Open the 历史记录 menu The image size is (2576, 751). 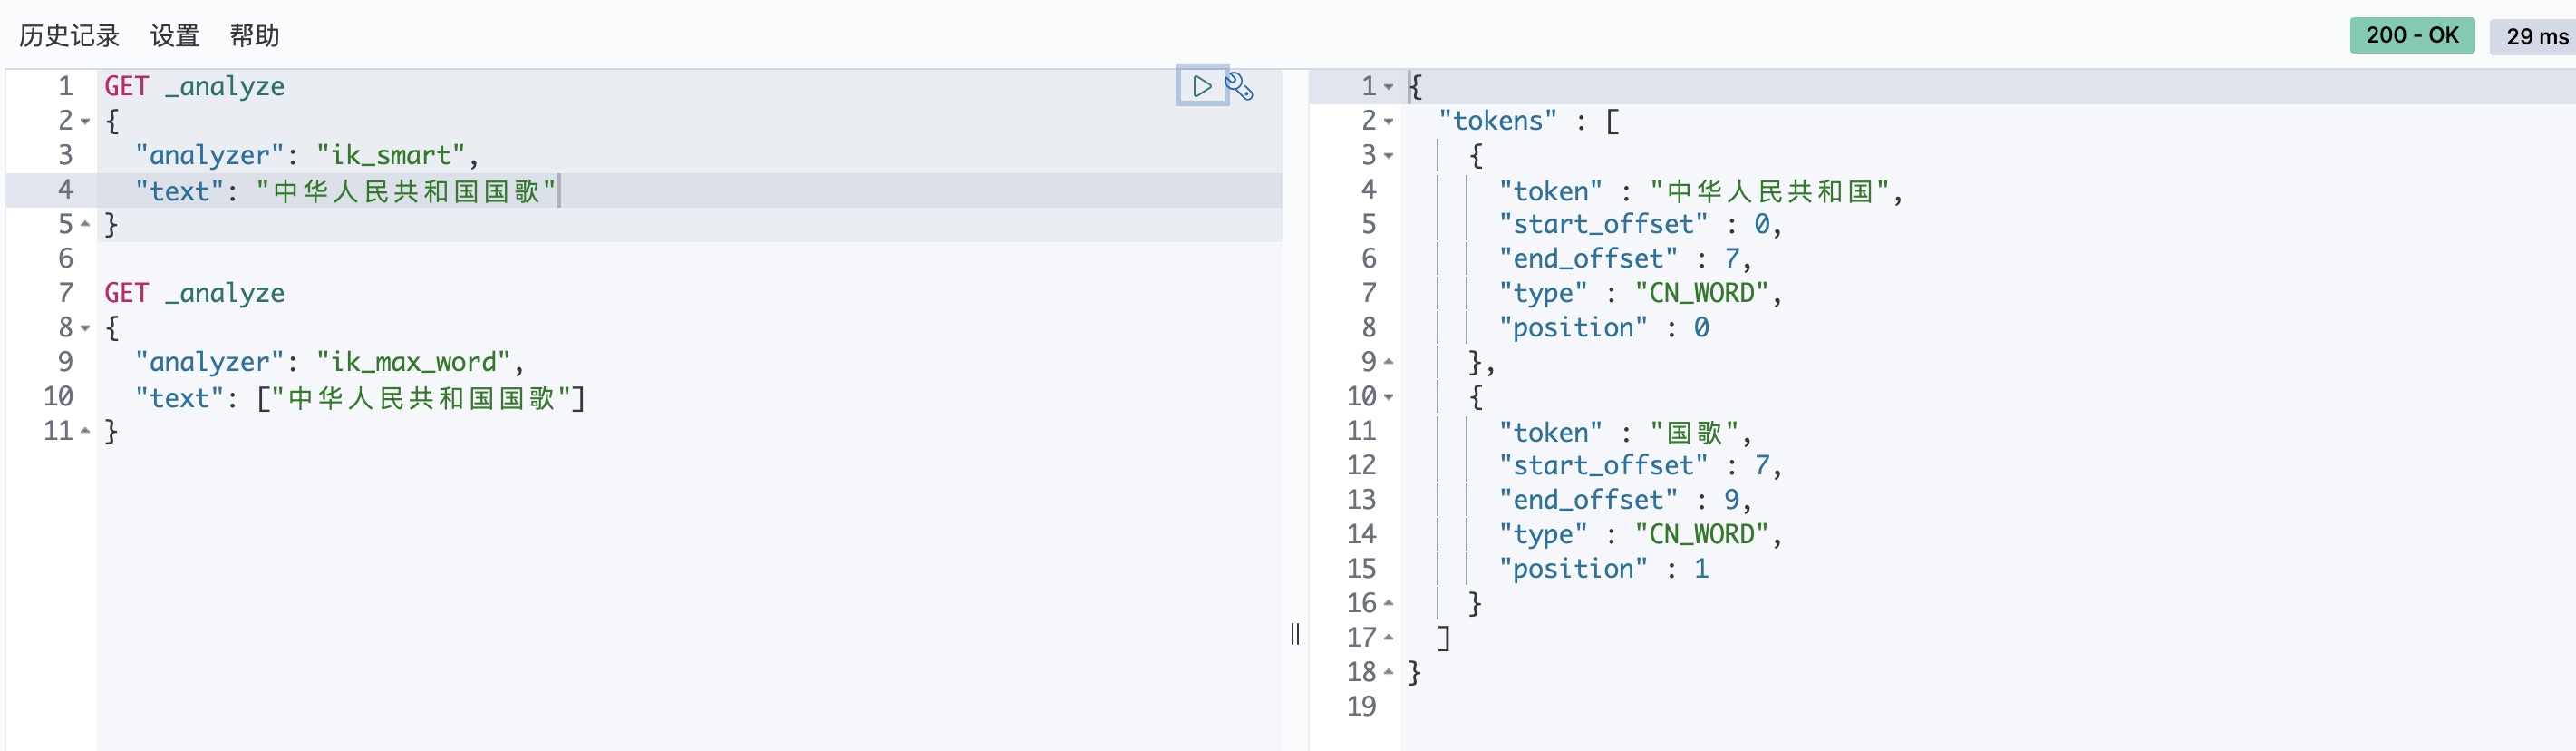pyautogui.click(x=69, y=36)
